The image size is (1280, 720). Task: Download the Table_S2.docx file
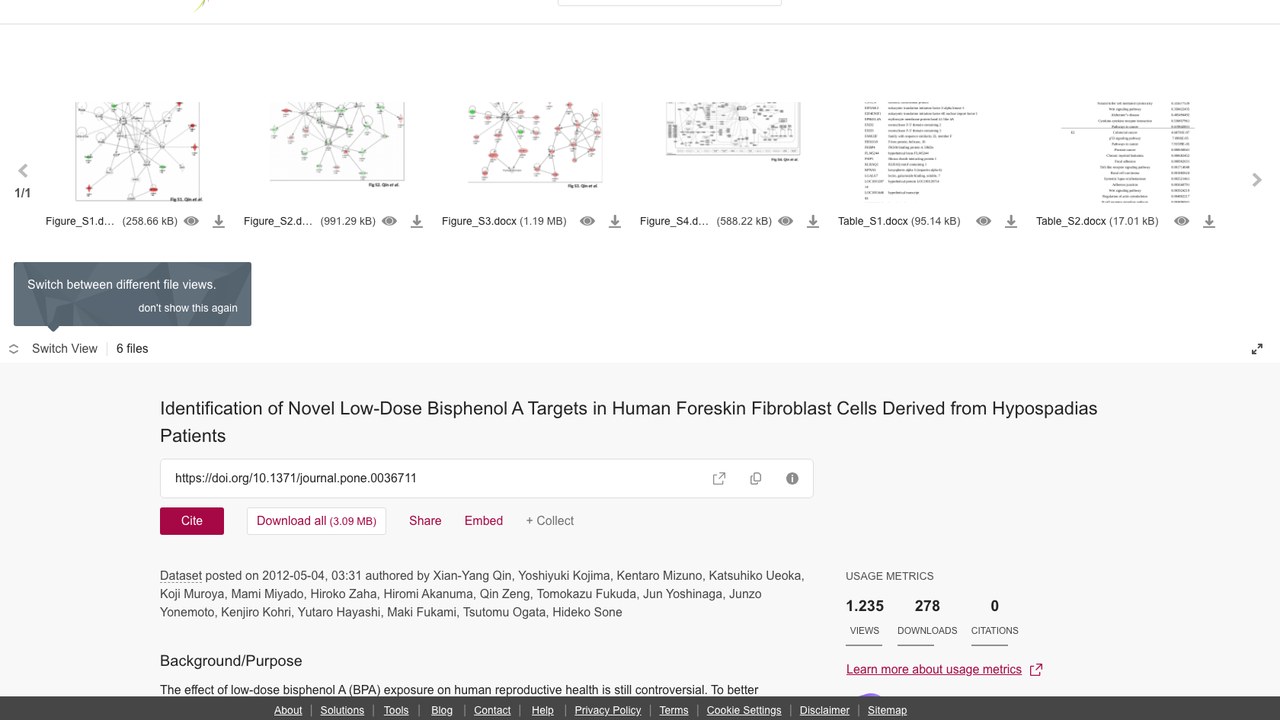click(x=1208, y=221)
